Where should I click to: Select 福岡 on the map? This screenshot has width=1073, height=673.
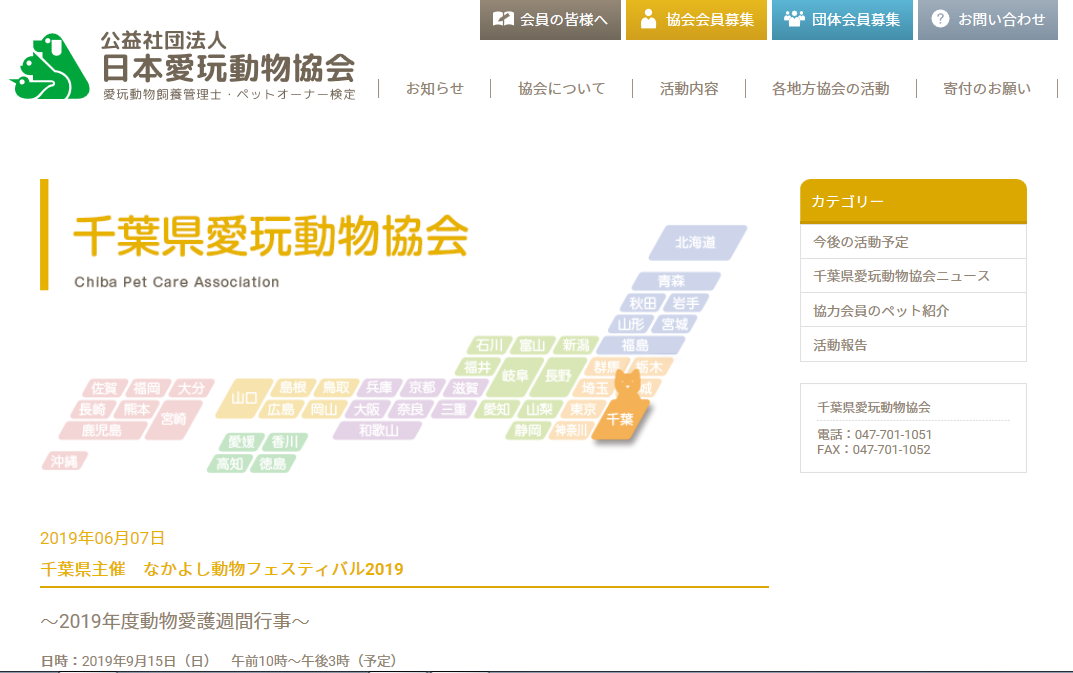(146, 388)
